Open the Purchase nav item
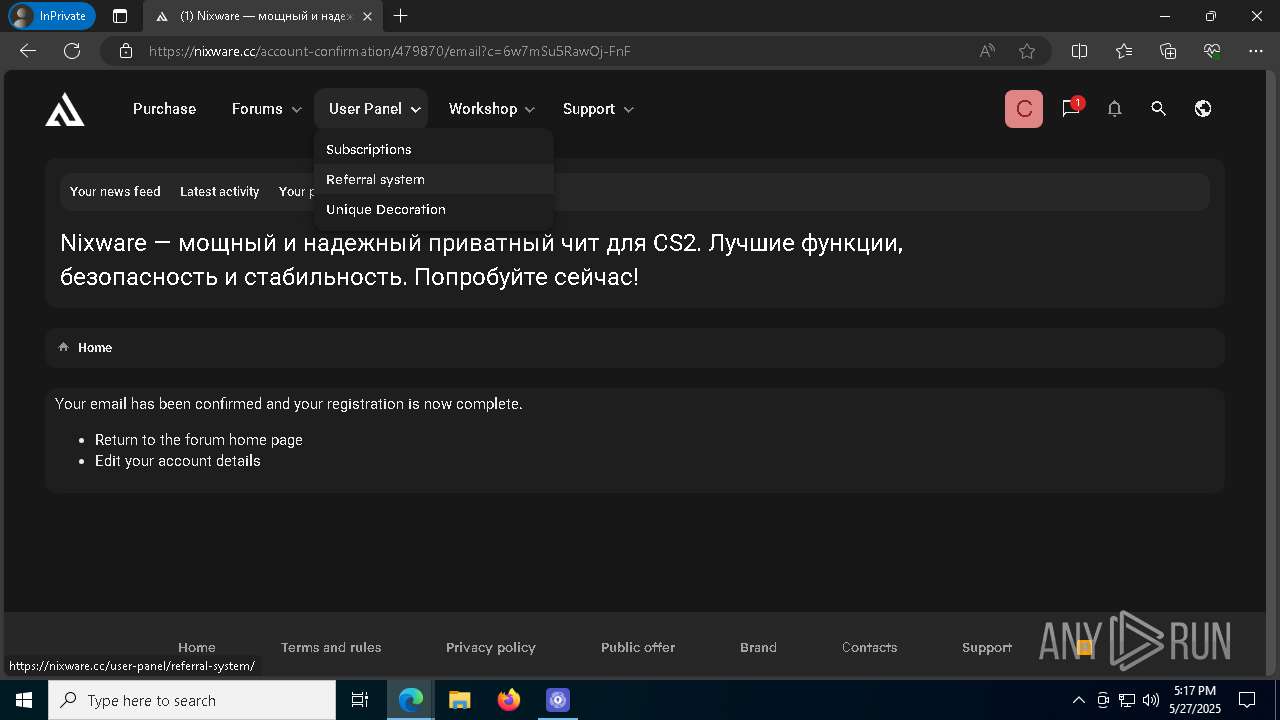This screenshot has width=1280, height=720. tap(165, 109)
